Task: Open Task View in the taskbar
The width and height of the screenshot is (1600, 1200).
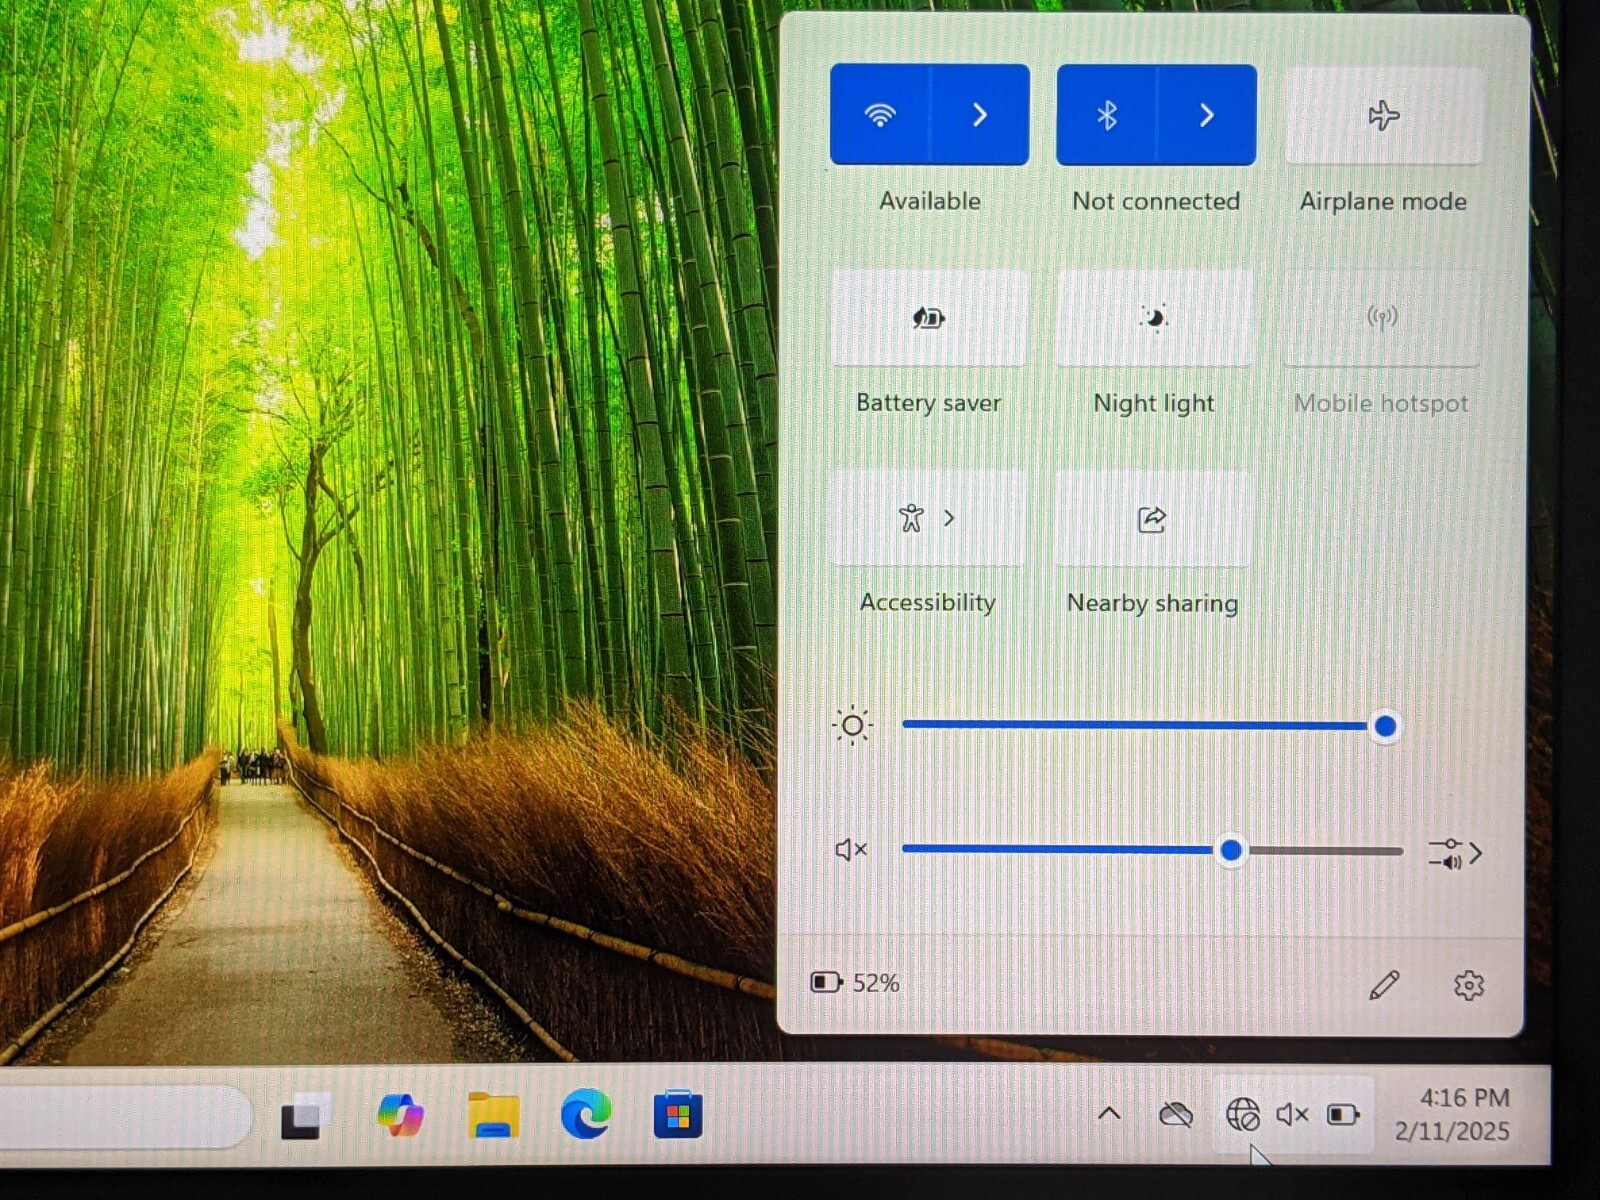Action: [x=305, y=1115]
